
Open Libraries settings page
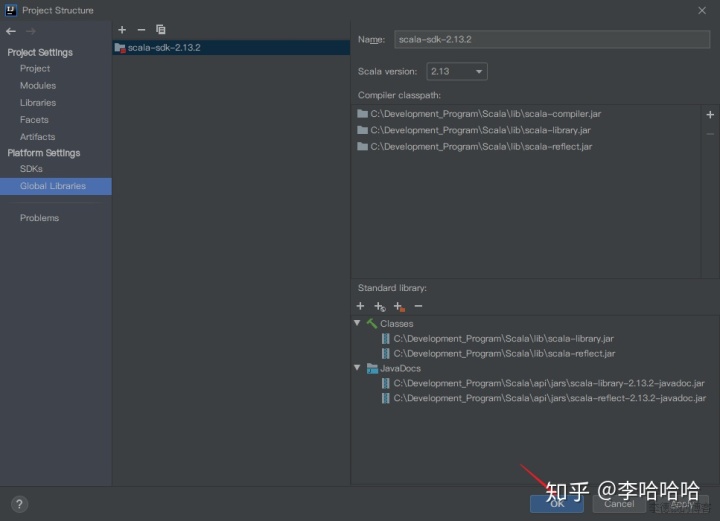[38, 103]
